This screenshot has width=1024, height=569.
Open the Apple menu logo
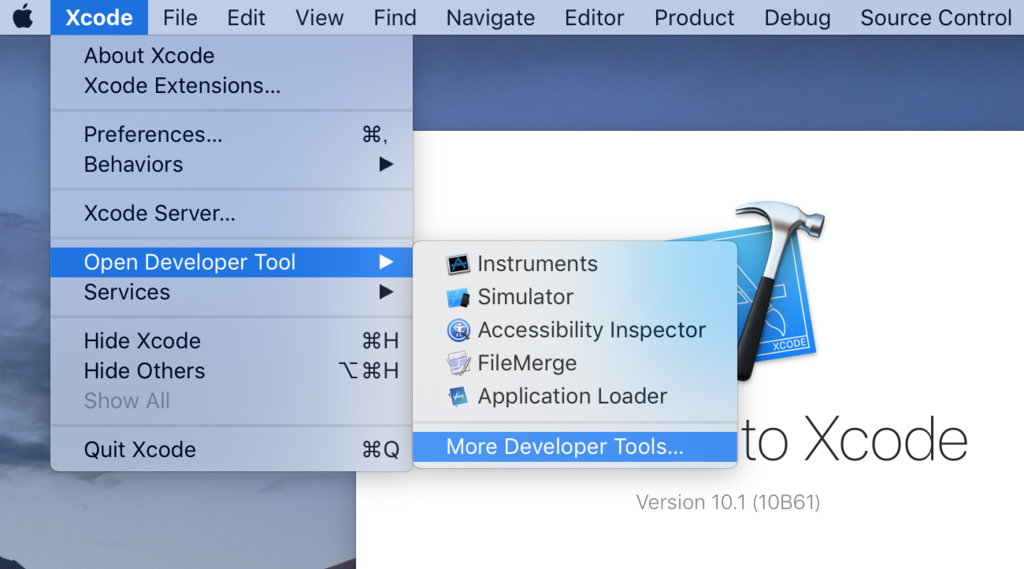[x=23, y=17]
